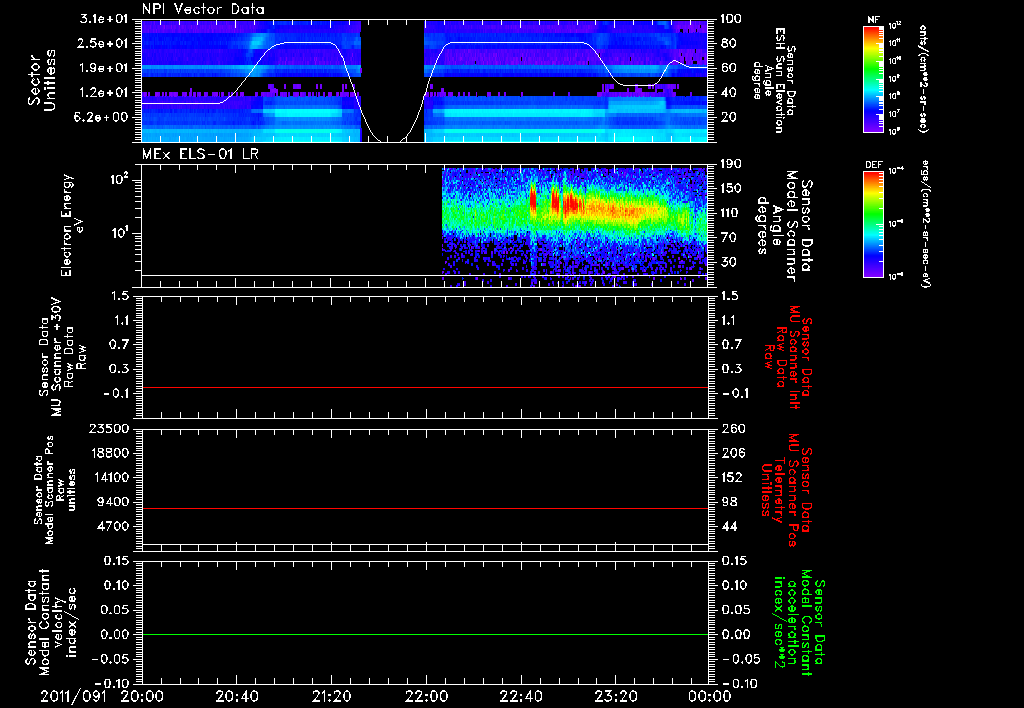This screenshot has height=708, width=1024.
Task: Click the '190' scanner angle tick label
Action: (731, 164)
